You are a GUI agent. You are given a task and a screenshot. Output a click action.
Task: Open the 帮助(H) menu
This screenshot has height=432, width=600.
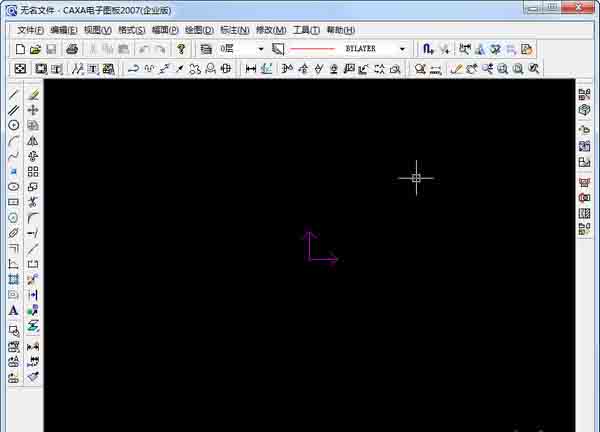pos(340,30)
